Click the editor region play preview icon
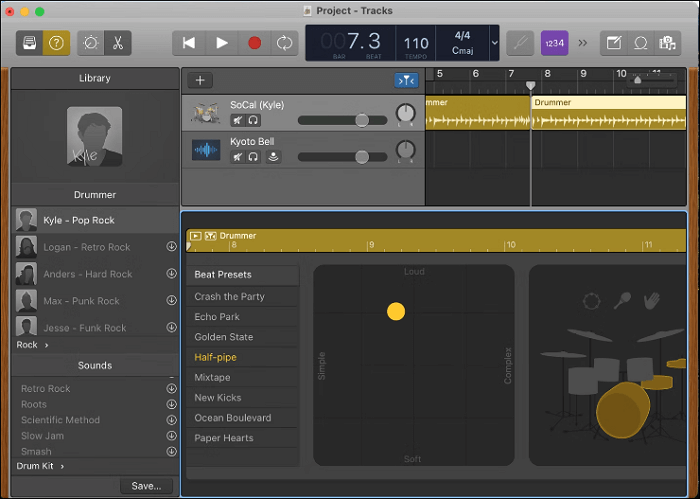The width and height of the screenshot is (700, 499). click(x=196, y=236)
